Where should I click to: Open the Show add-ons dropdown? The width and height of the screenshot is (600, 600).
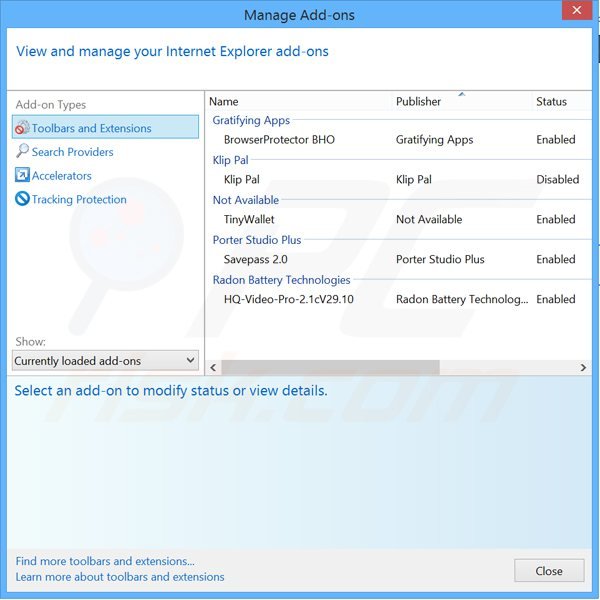click(x=105, y=361)
